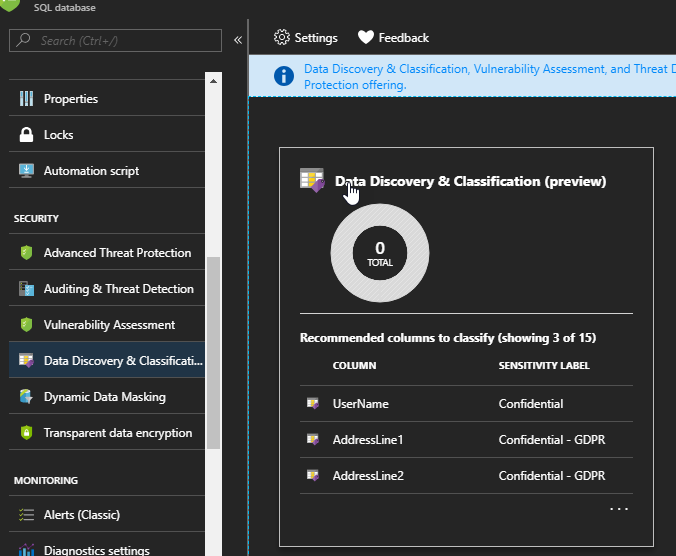
Task: Open Diagnostics settings in the Monitoring section
Action: tap(98, 549)
